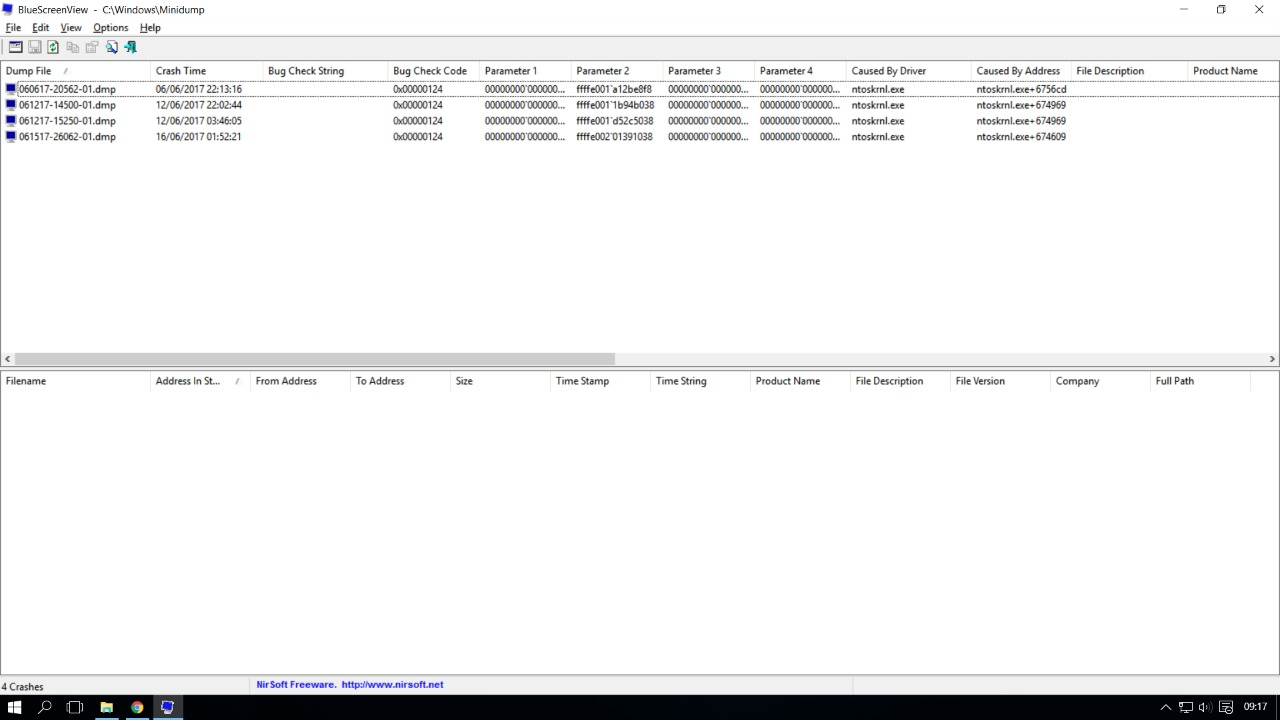Sort lower pane by Address In Stack header

point(200,381)
